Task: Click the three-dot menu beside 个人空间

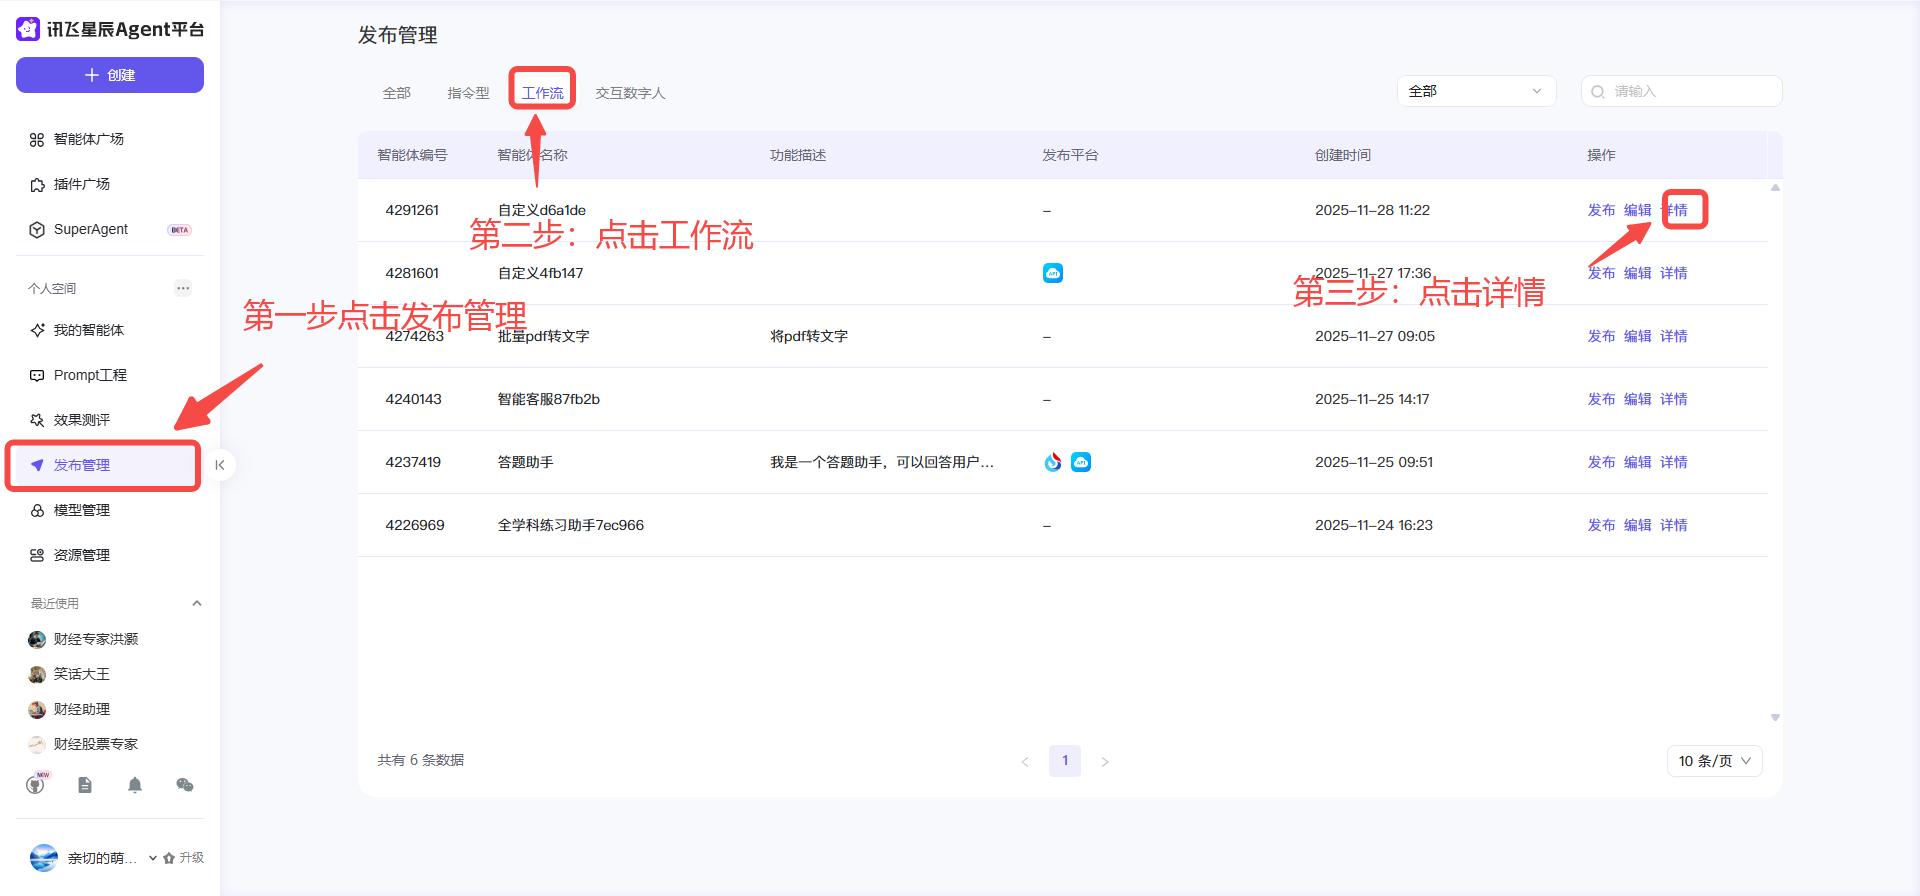Action: (183, 288)
